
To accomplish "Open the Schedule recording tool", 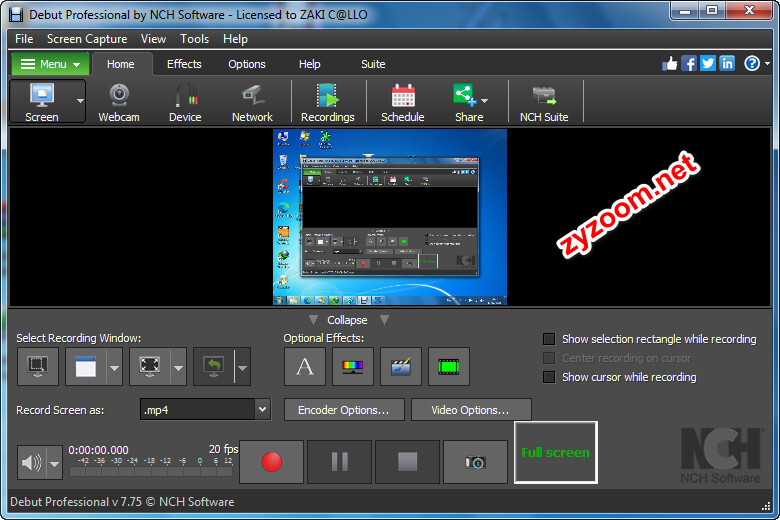I will tap(402, 103).
